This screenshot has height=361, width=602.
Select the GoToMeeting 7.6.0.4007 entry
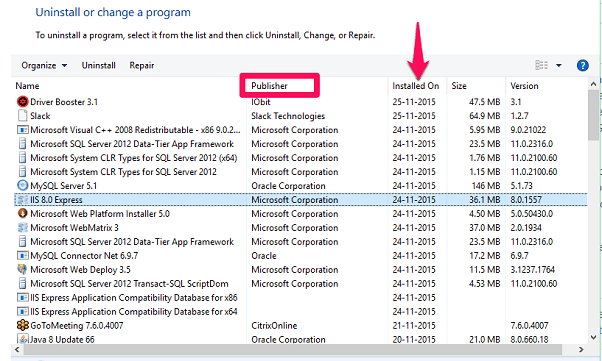[x=76, y=326]
